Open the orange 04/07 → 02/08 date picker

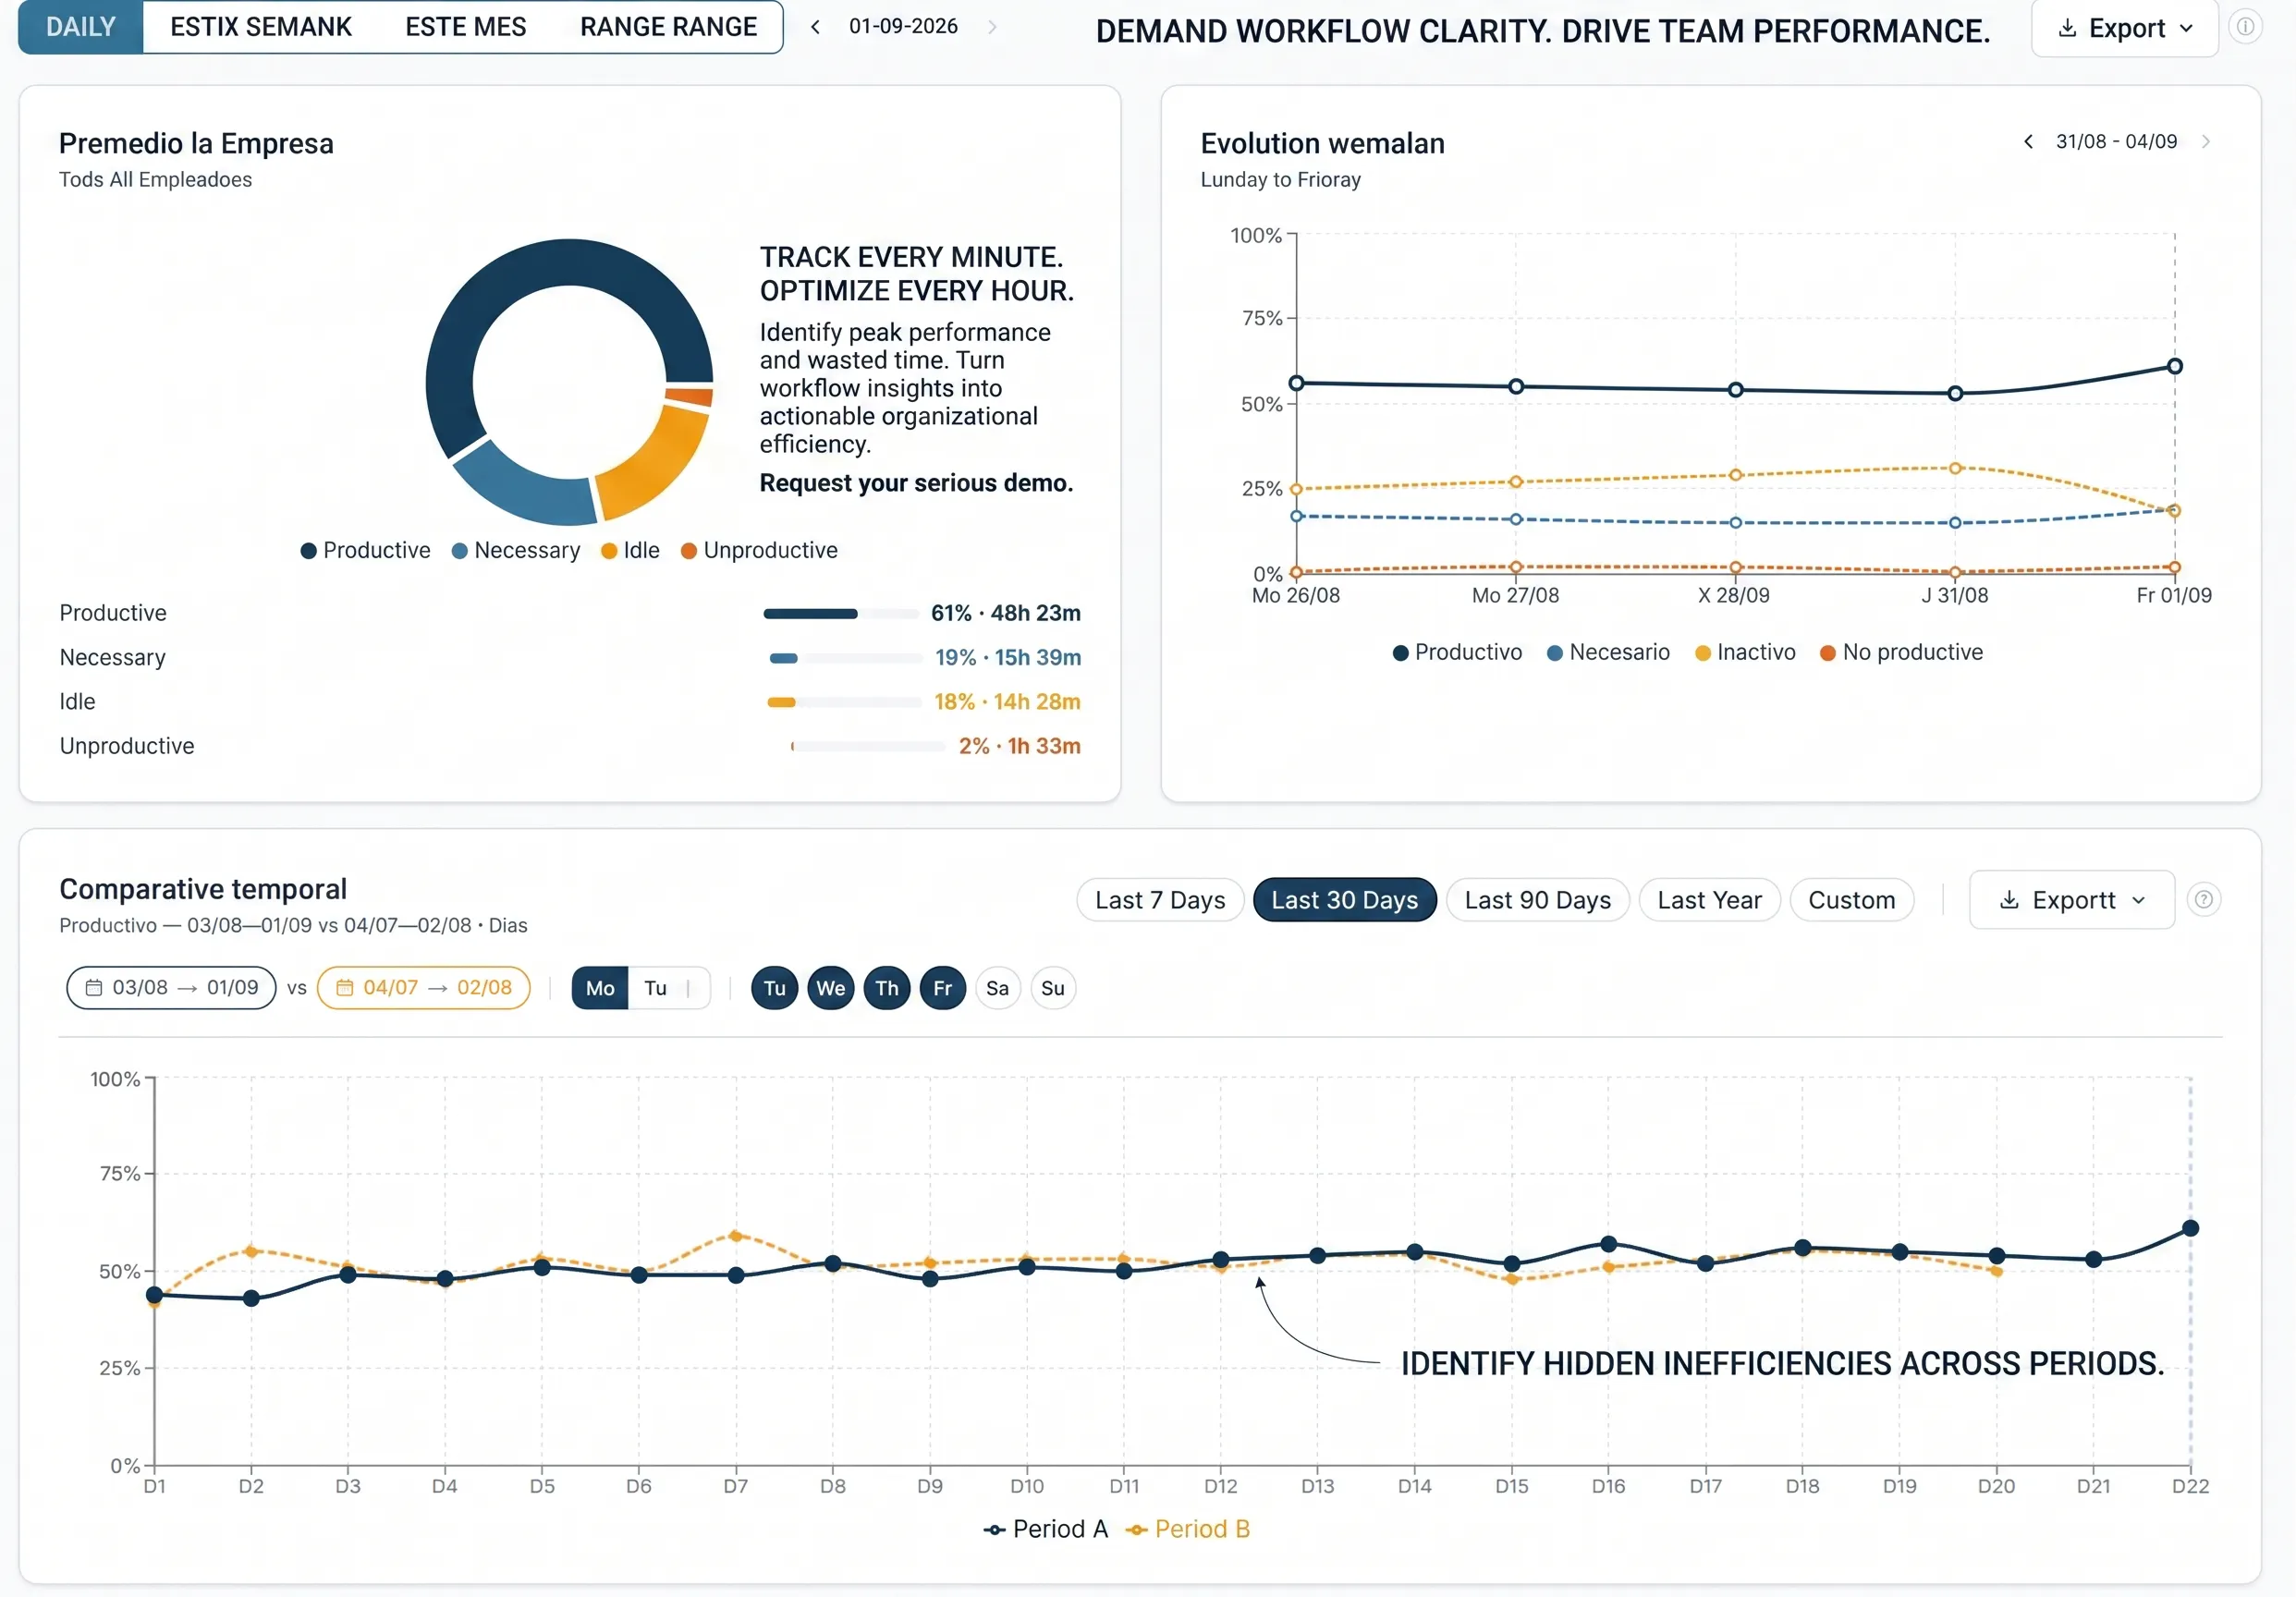(423, 988)
